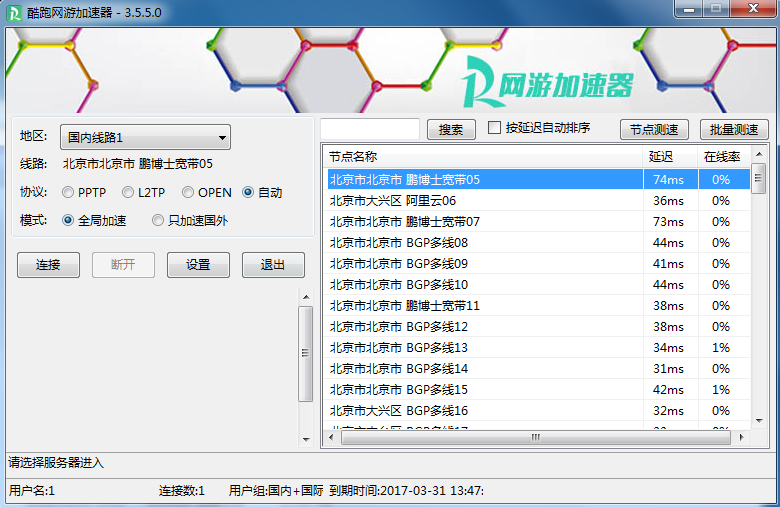Select node 北京市北京市 BGP多线08
The width and height of the screenshot is (780, 507).
[538, 242]
